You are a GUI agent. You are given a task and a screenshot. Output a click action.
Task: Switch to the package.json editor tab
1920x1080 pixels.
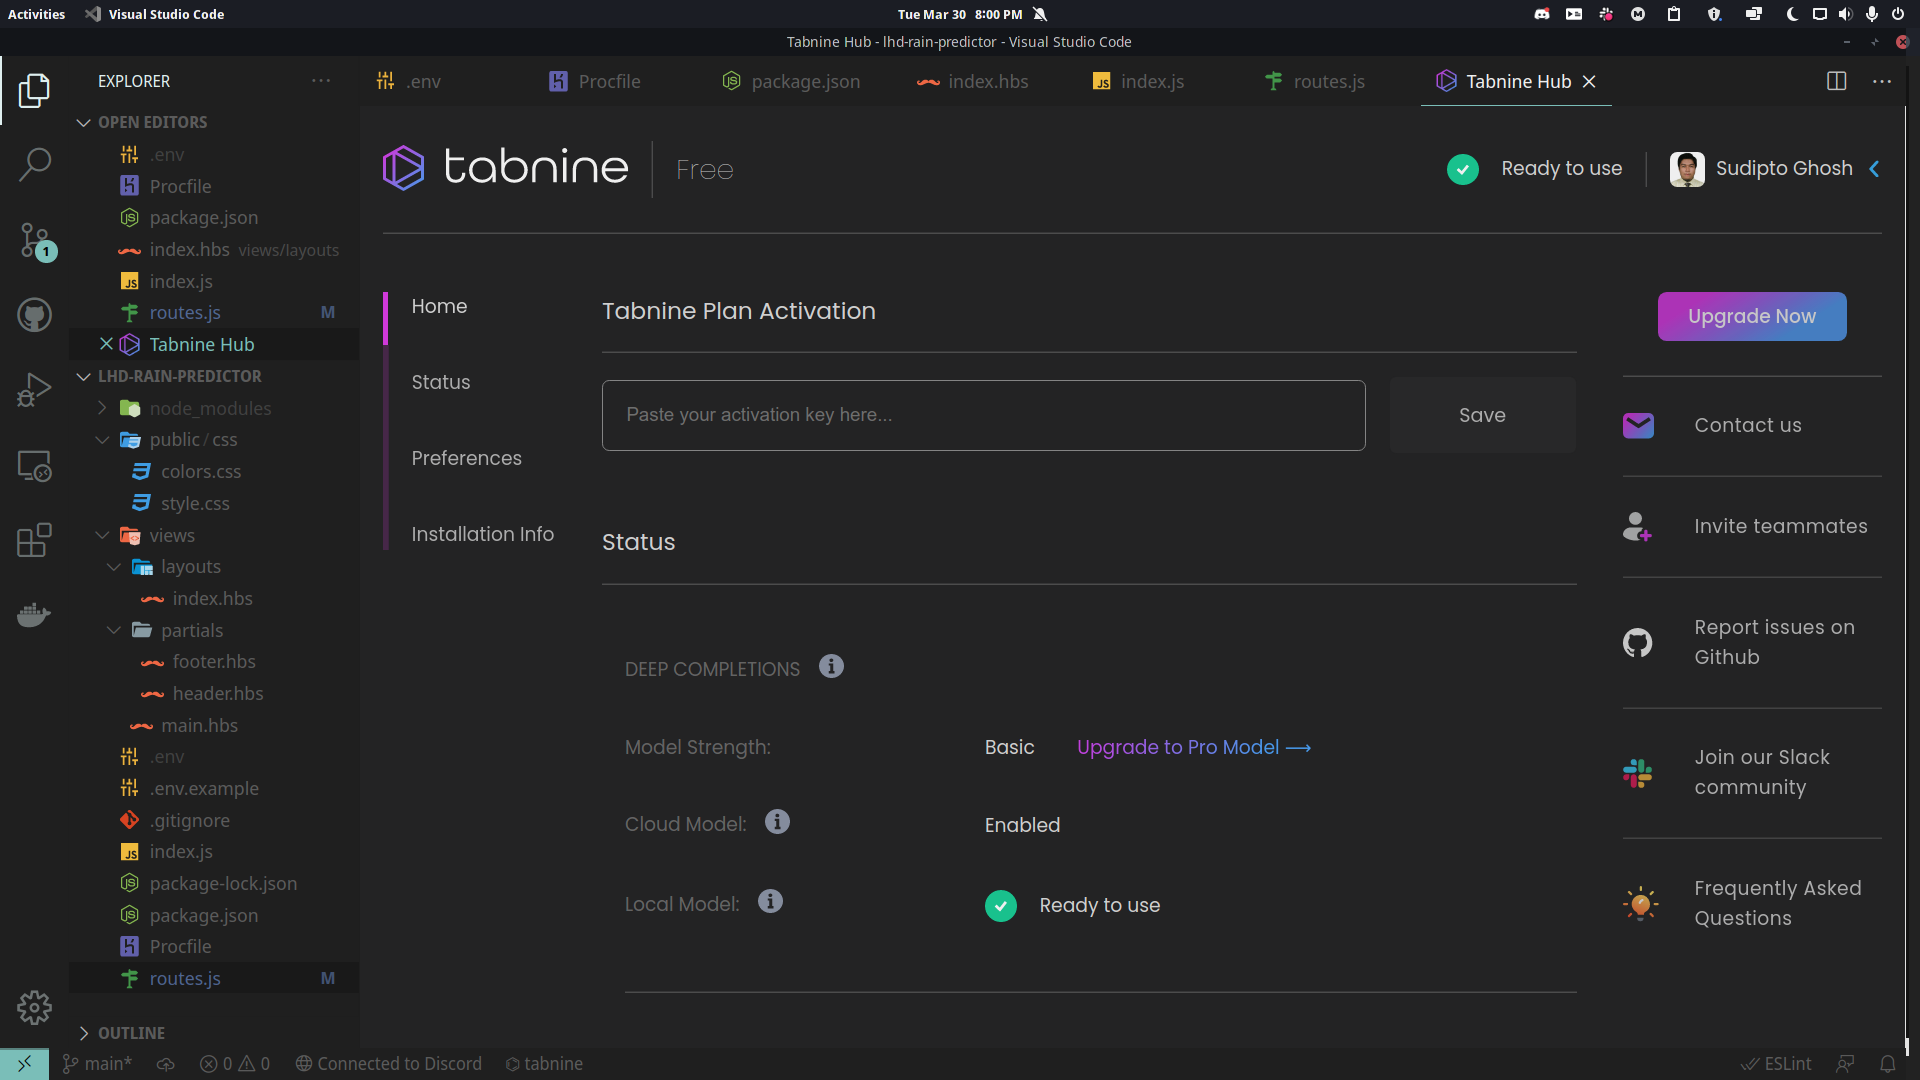(x=791, y=82)
